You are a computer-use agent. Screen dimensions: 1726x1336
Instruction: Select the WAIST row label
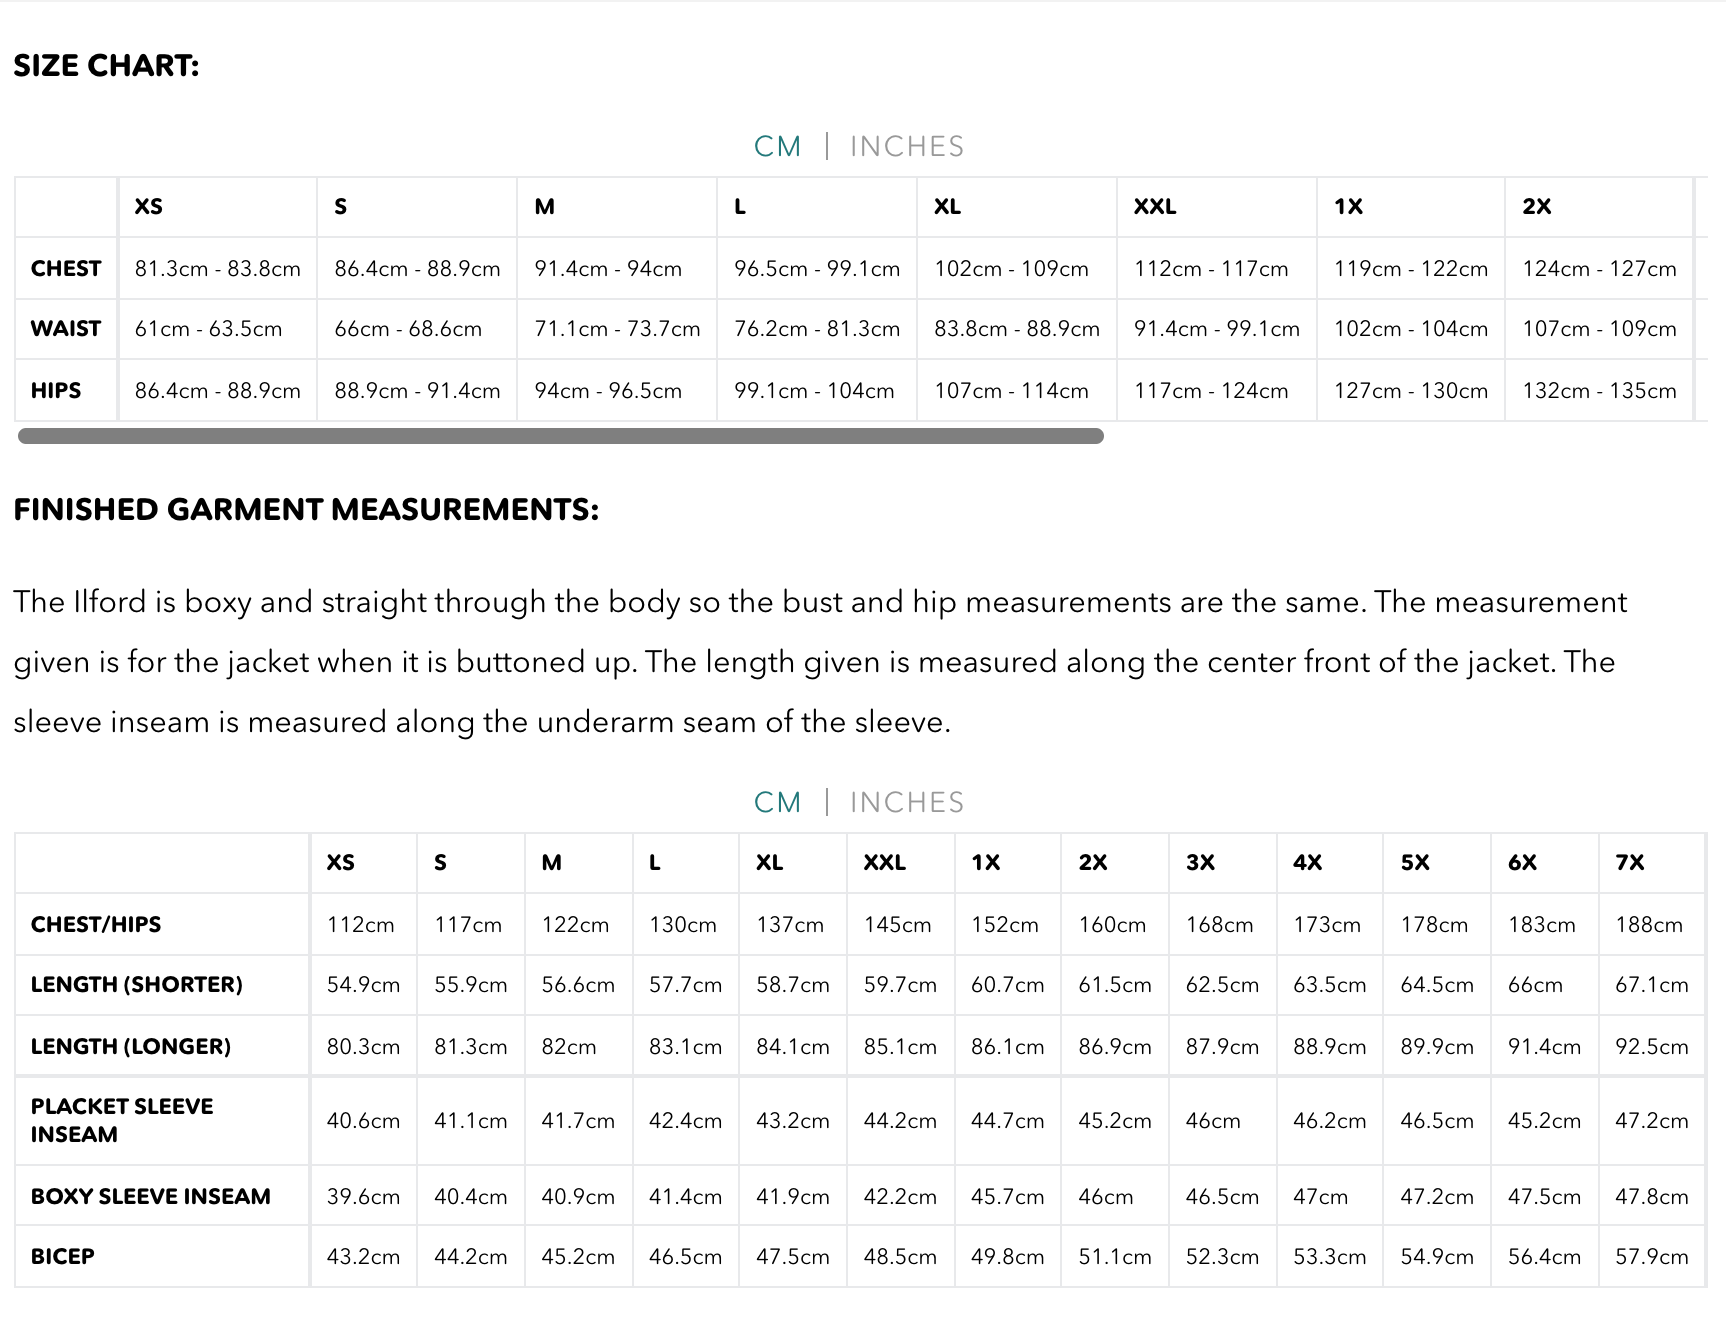(66, 329)
